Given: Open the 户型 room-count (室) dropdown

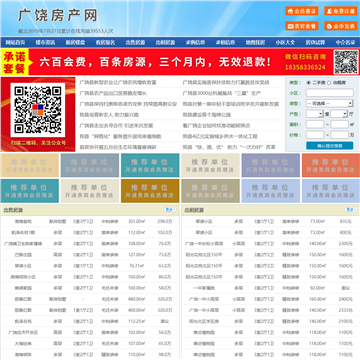Looking at the screenshot, I should [x=315, y=114].
